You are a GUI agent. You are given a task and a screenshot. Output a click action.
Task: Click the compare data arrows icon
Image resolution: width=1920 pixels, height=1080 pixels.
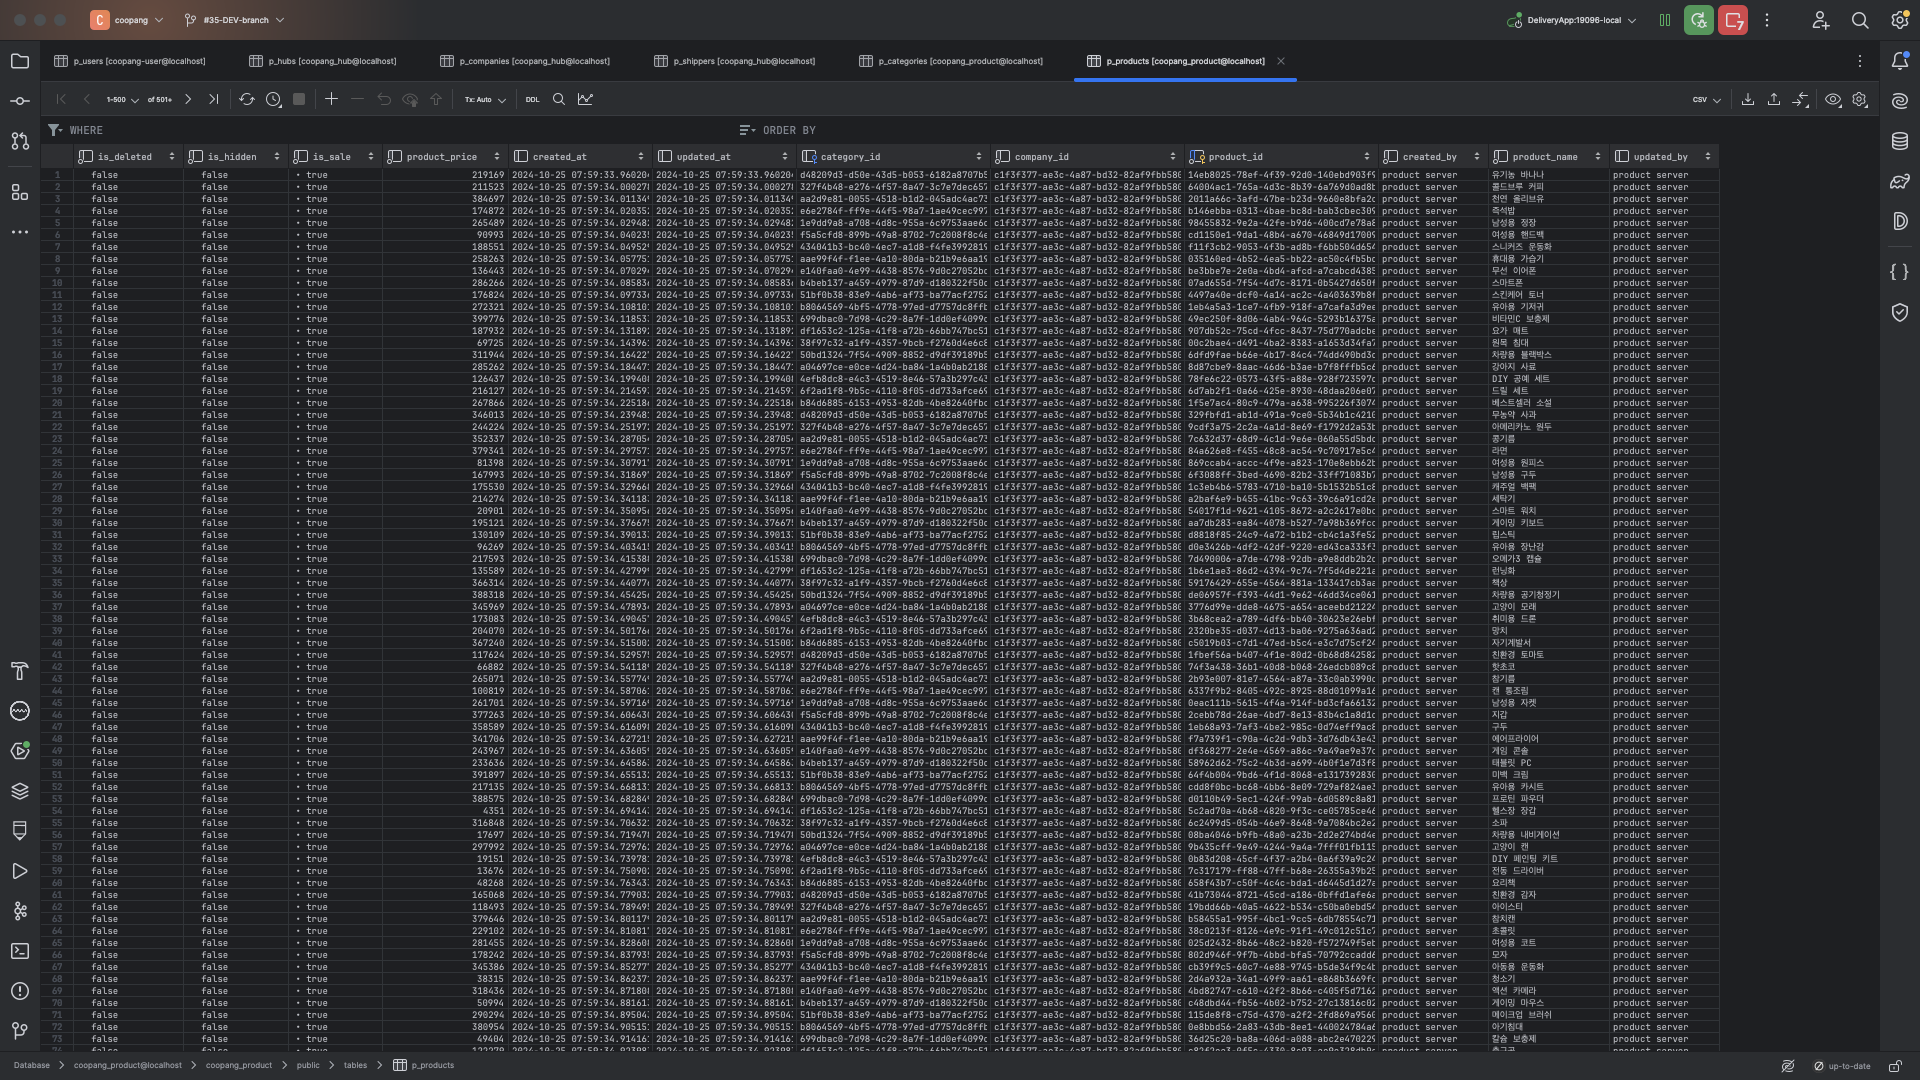tap(1801, 99)
